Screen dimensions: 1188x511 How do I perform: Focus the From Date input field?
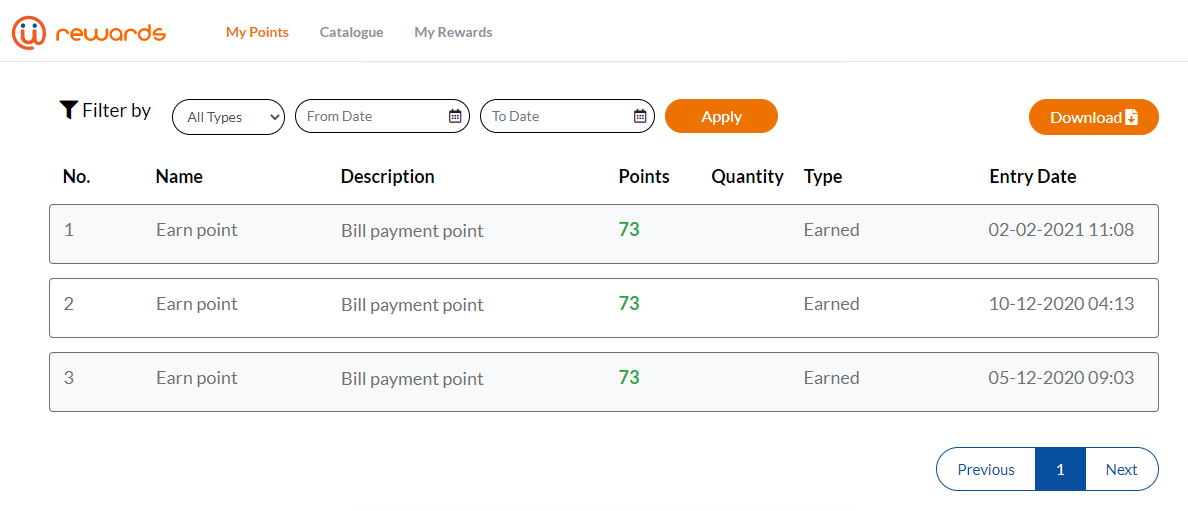pos(382,116)
